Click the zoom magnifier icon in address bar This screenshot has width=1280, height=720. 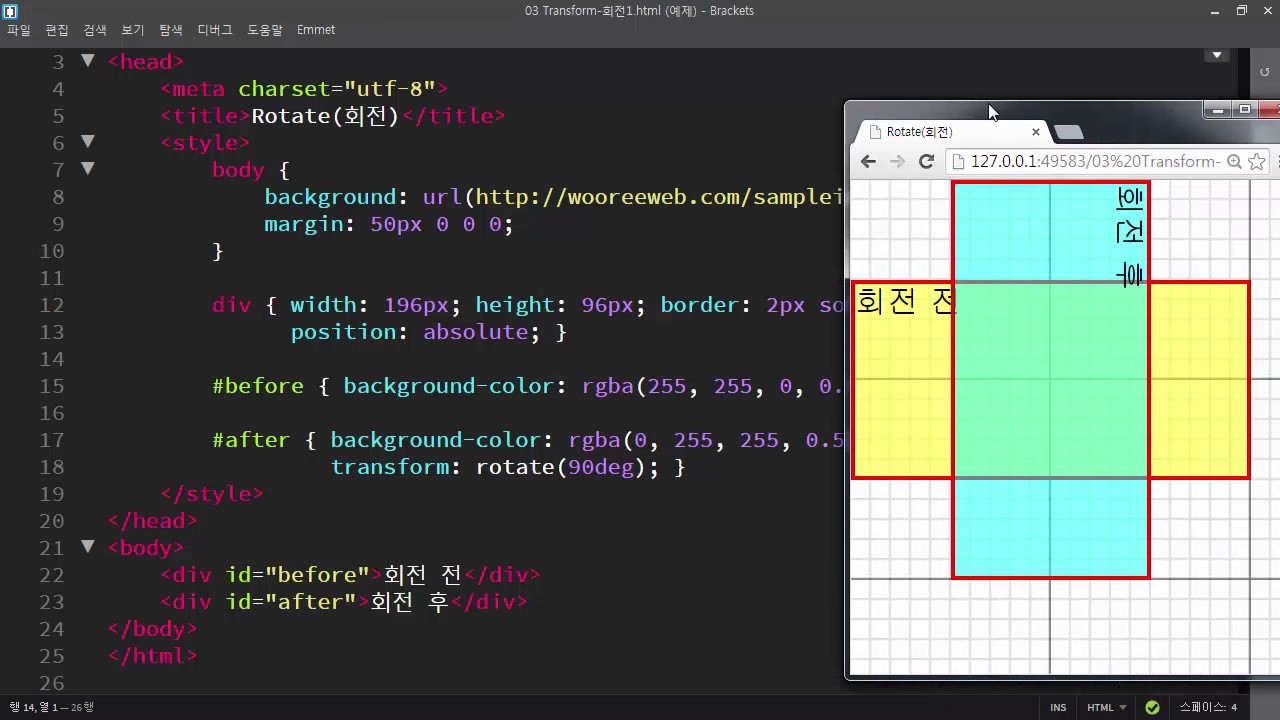1234,162
